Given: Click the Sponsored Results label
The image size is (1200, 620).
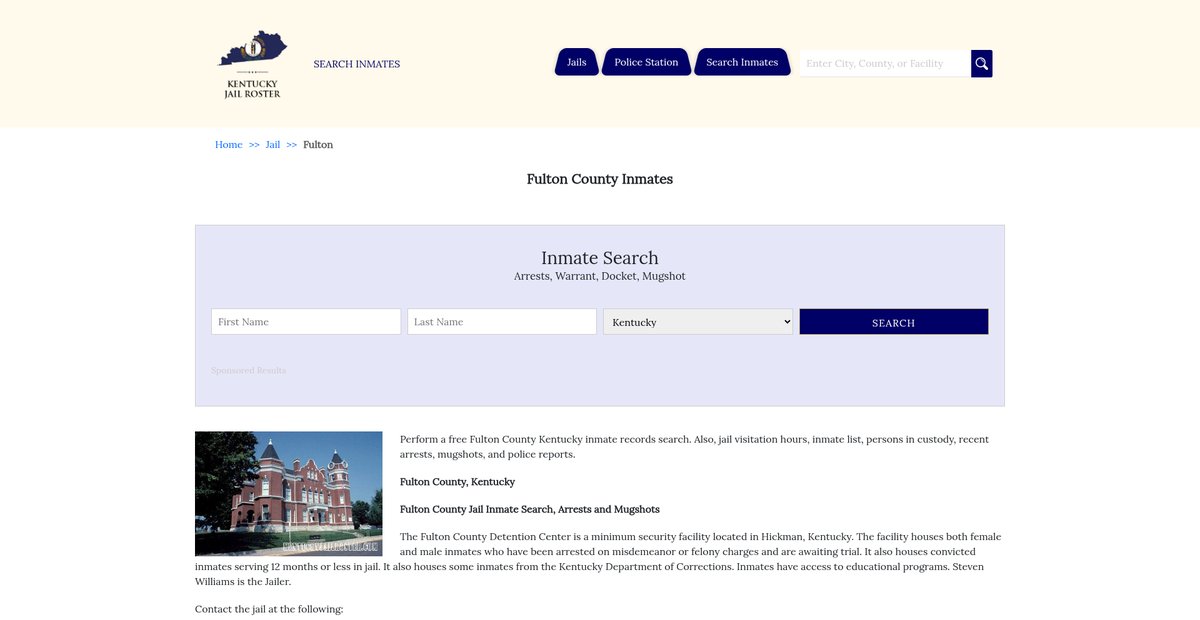Looking at the screenshot, I should (x=248, y=371).
